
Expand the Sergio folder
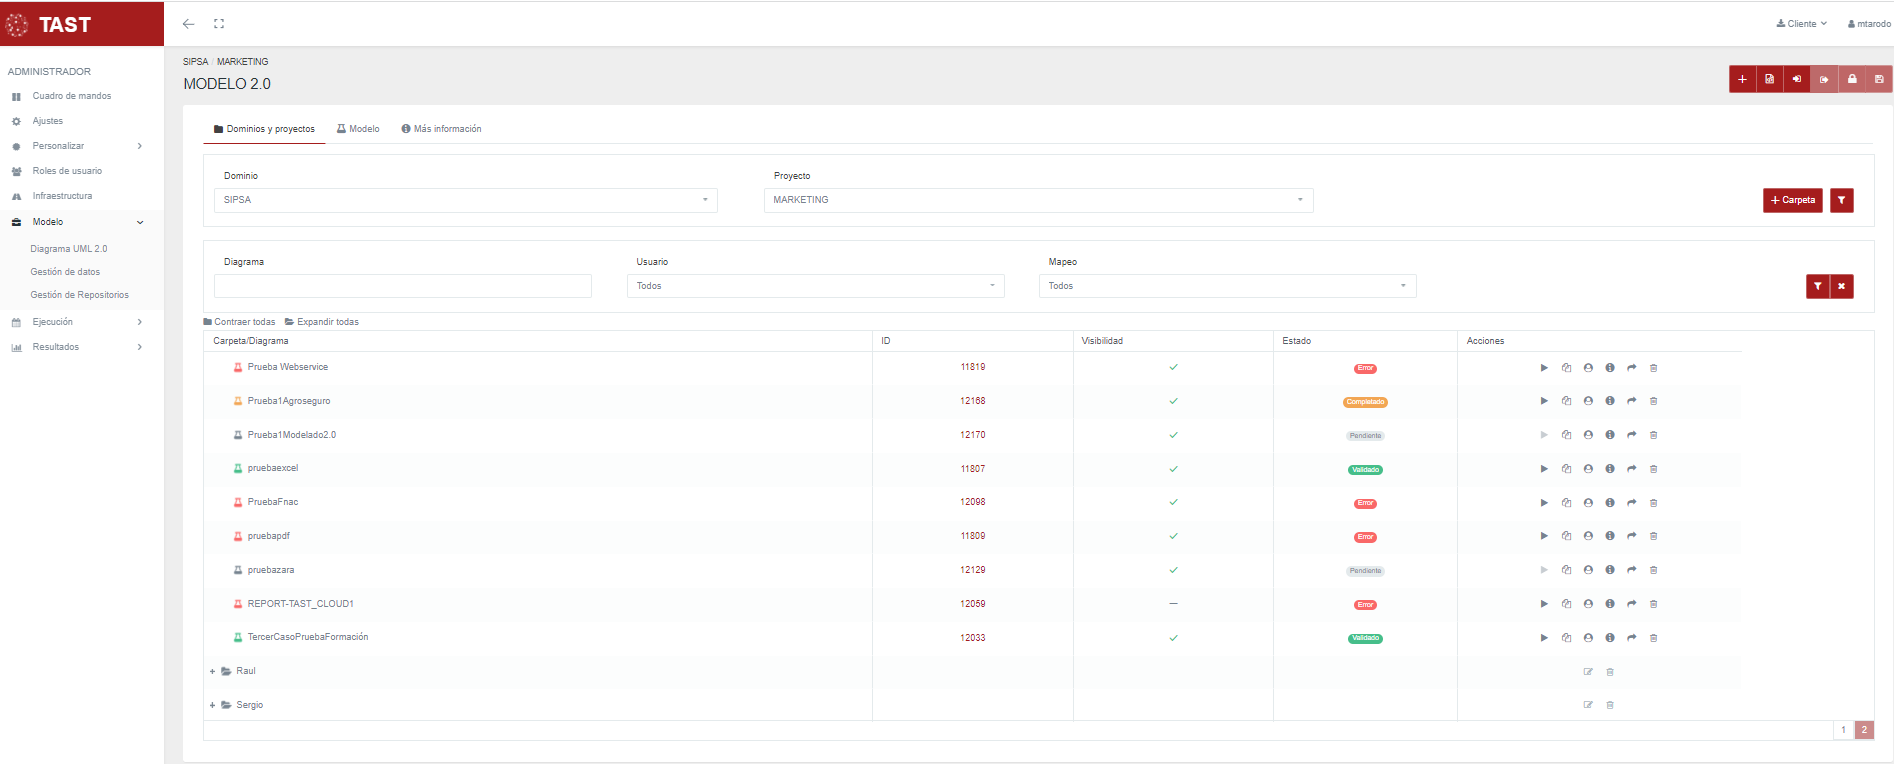click(x=213, y=705)
